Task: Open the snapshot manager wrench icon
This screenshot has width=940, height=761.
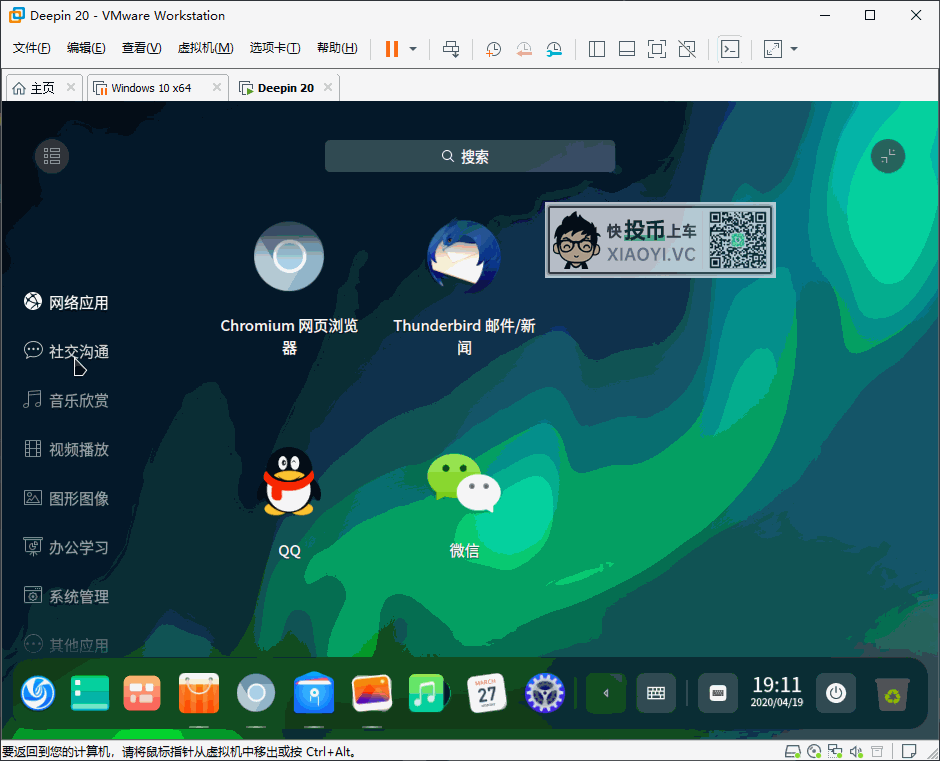Action: point(554,48)
